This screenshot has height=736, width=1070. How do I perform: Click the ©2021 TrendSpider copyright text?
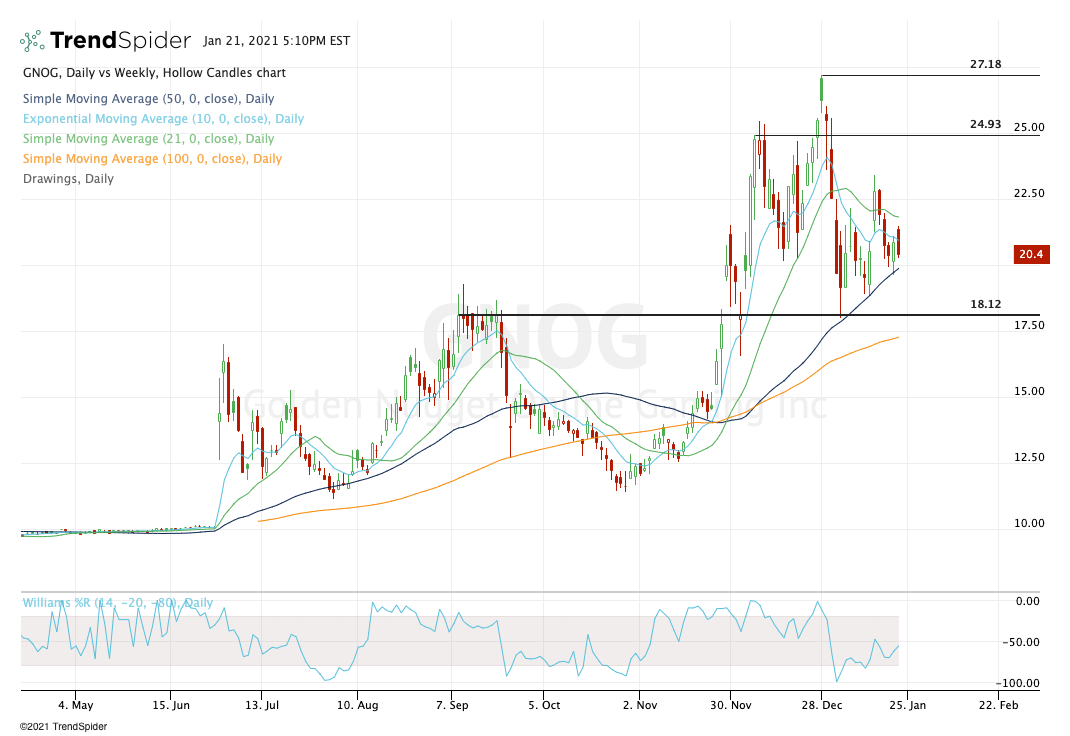click(x=62, y=727)
